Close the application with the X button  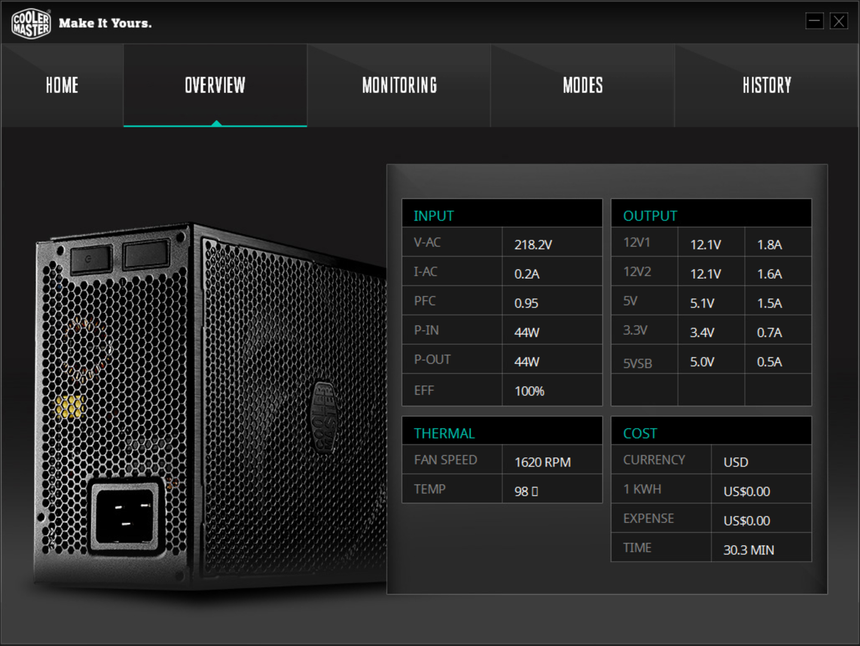(x=838, y=21)
